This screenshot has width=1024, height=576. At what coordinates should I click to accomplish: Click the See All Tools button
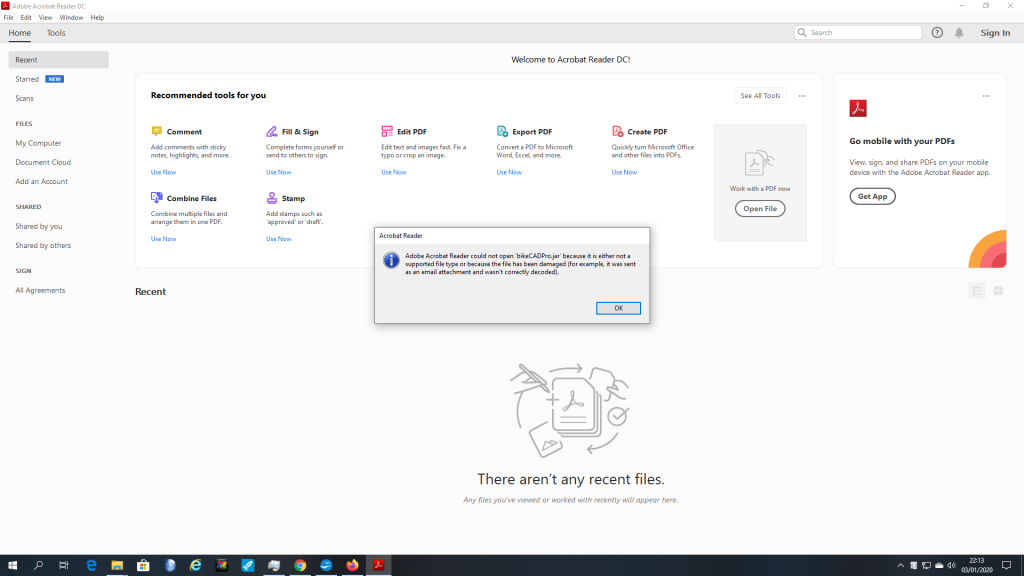pos(760,96)
